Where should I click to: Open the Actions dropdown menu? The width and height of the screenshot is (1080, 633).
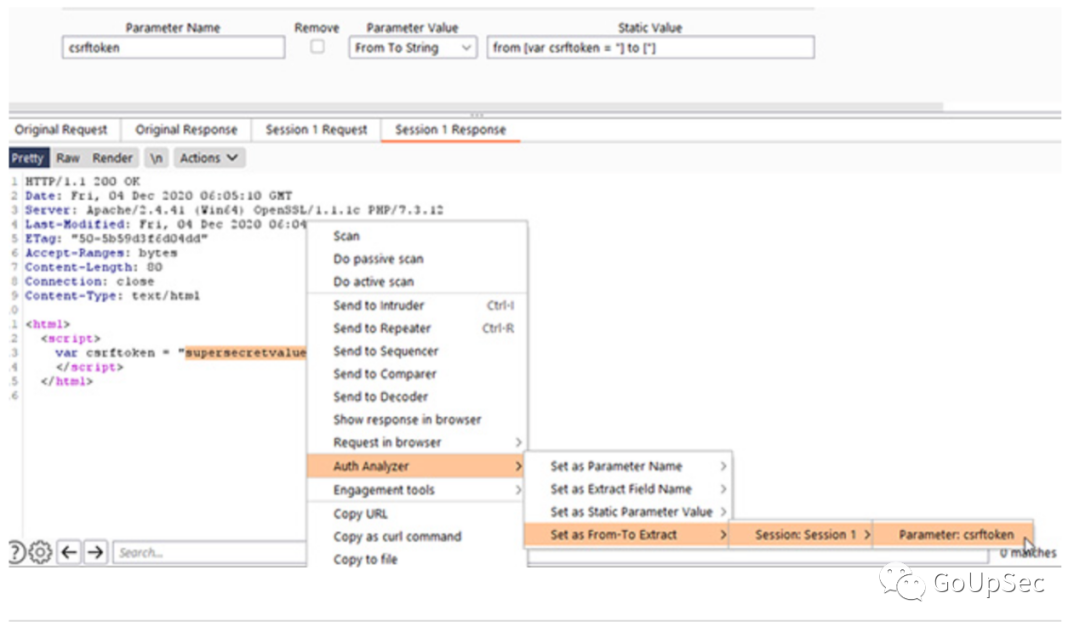point(209,158)
